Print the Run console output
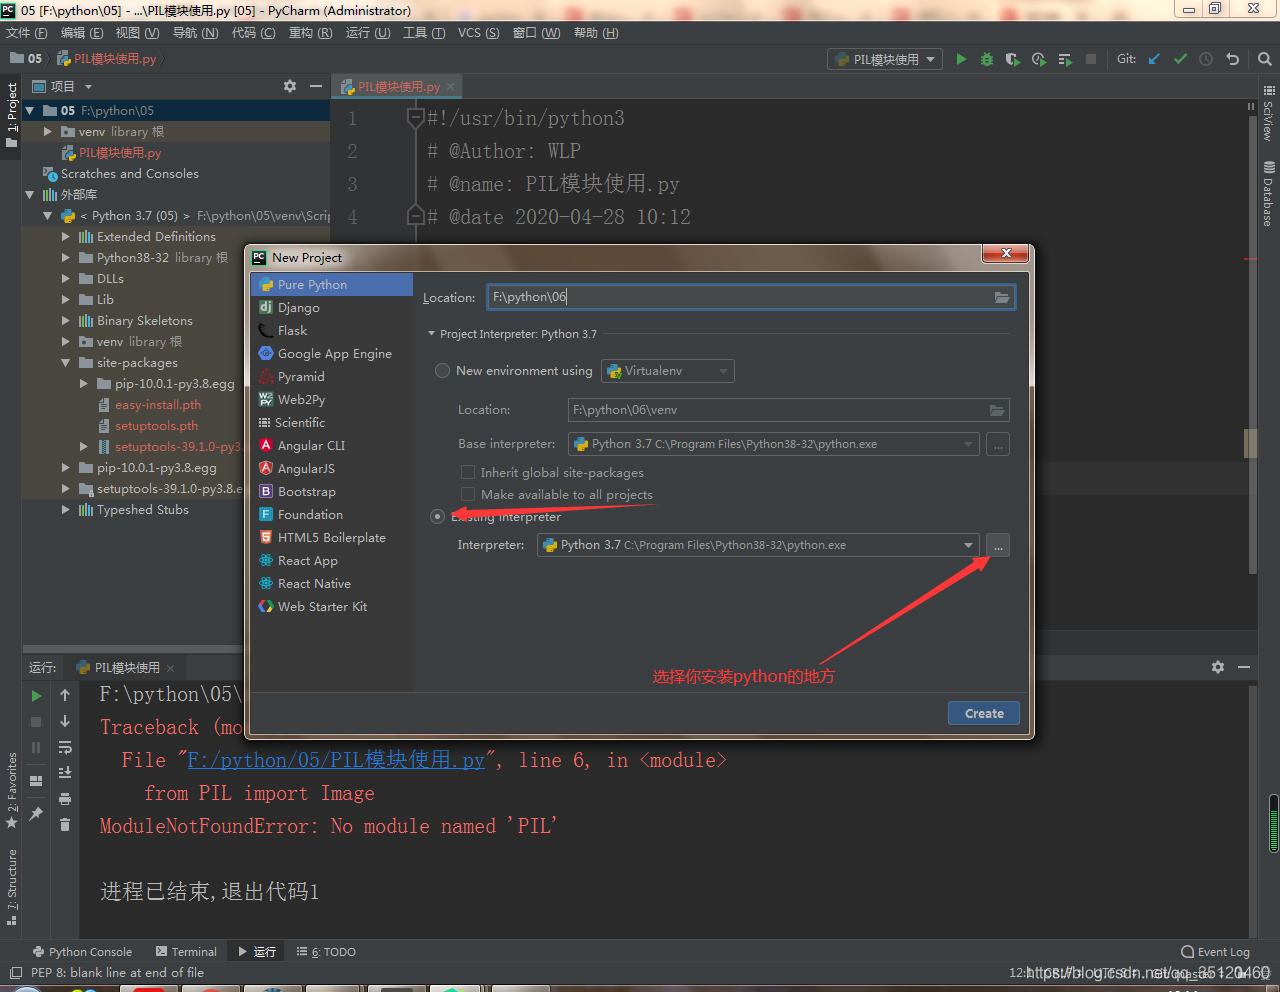Screen dimensions: 1280x992 65,799
